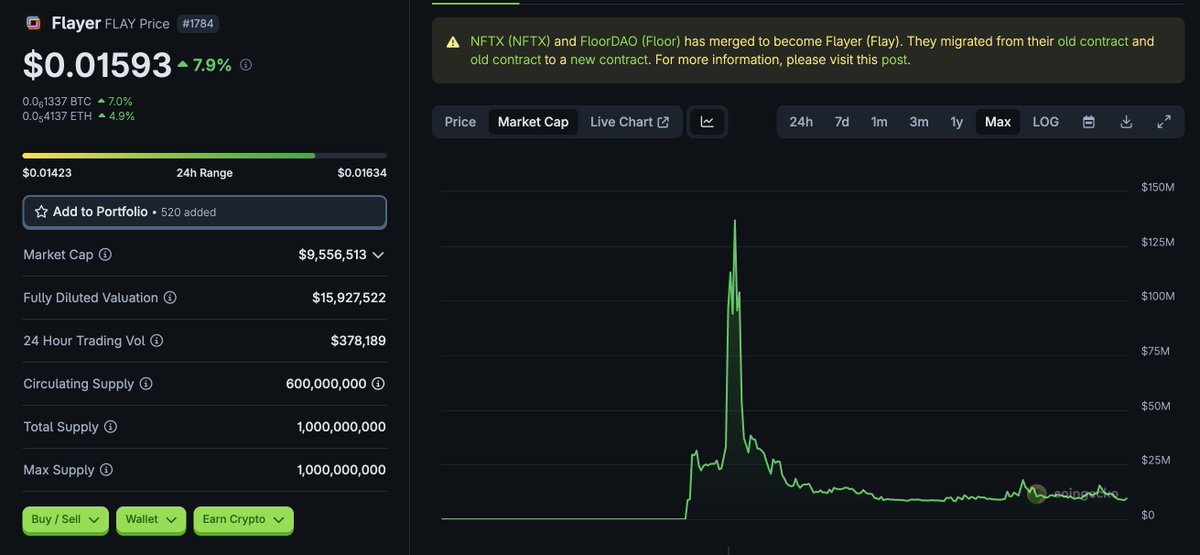
Task: Select the Max time range
Action: [x=998, y=122]
